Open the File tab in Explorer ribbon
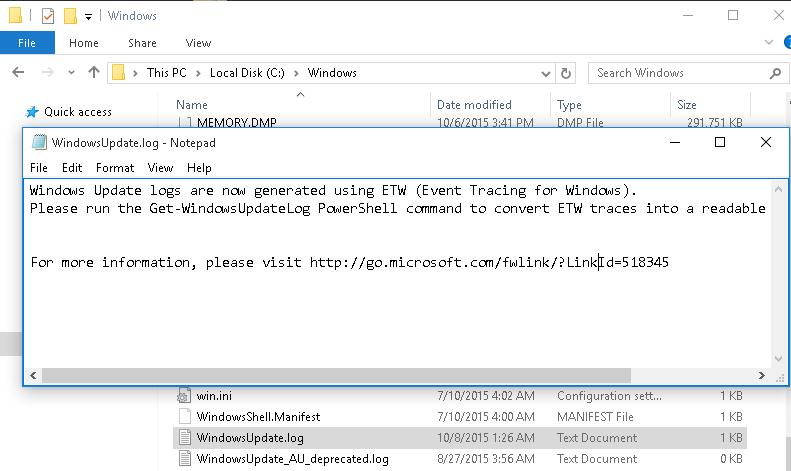Viewport: 791px width, 471px height. [27, 43]
